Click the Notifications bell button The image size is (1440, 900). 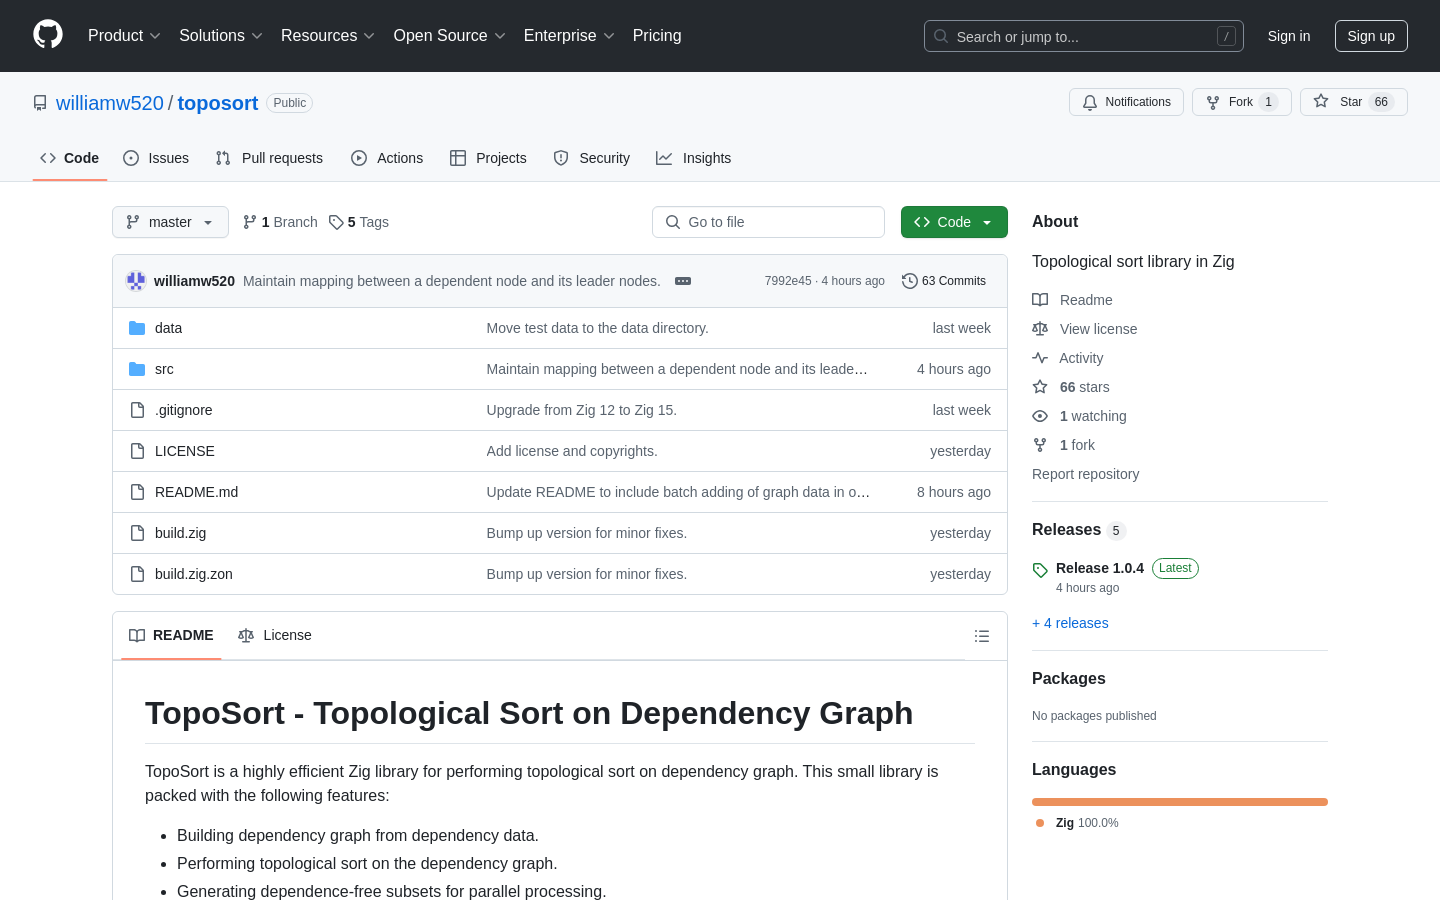[x=1126, y=102]
